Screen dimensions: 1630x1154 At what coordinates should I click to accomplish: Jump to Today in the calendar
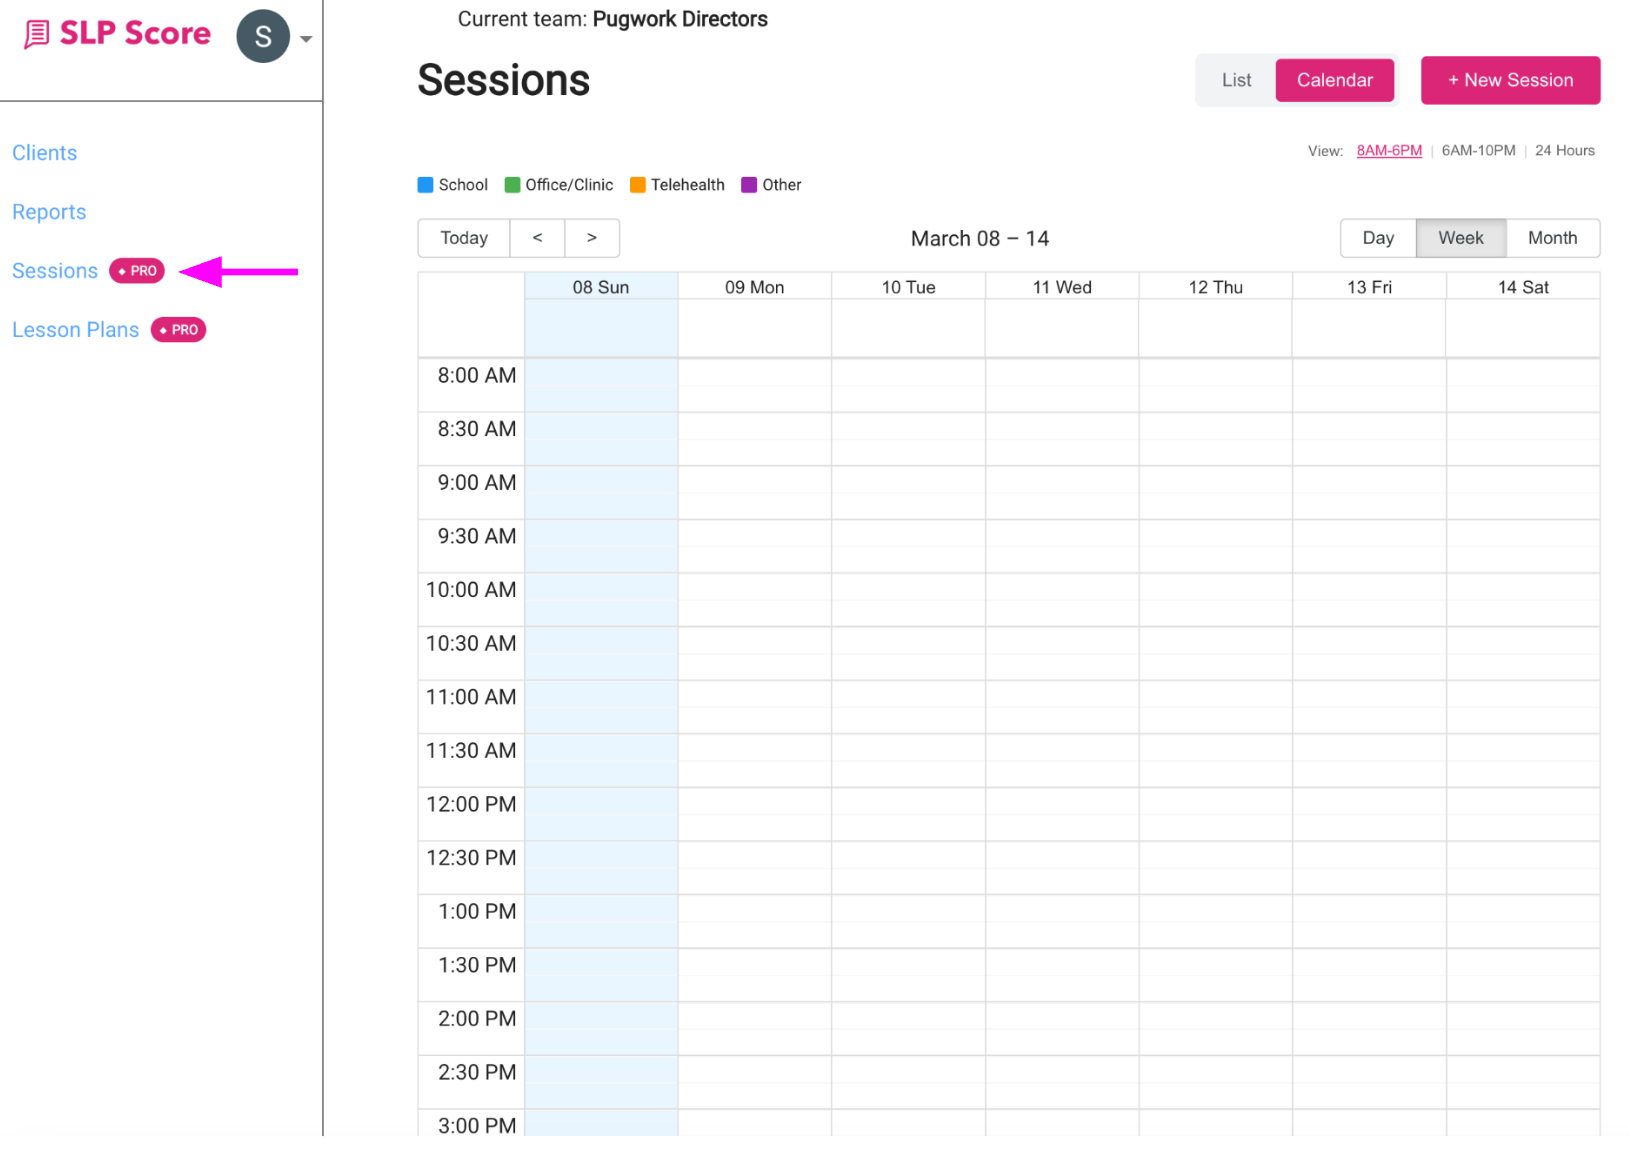(463, 238)
